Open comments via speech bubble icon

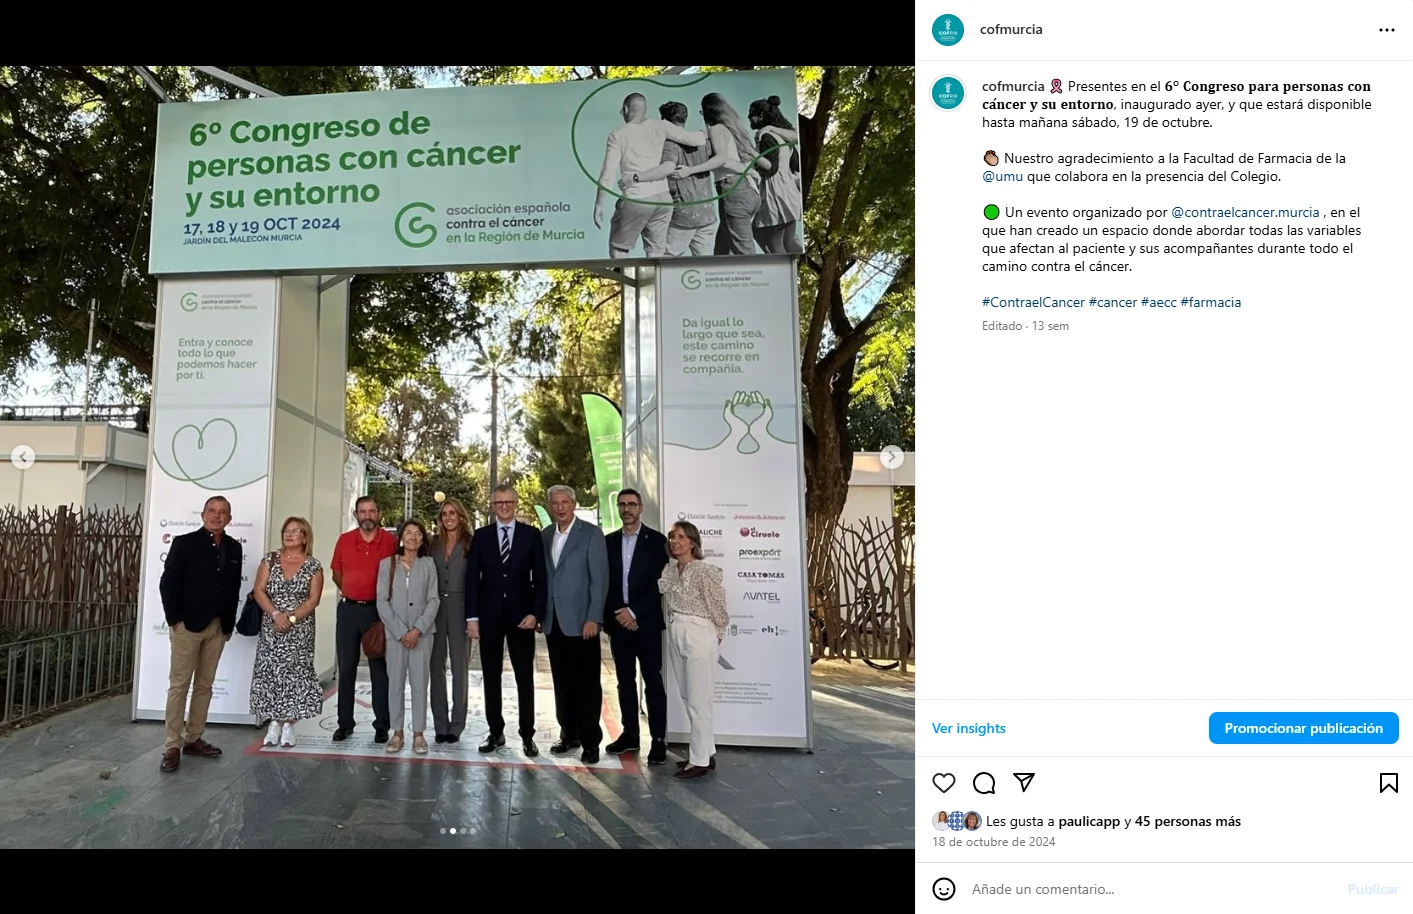984,783
